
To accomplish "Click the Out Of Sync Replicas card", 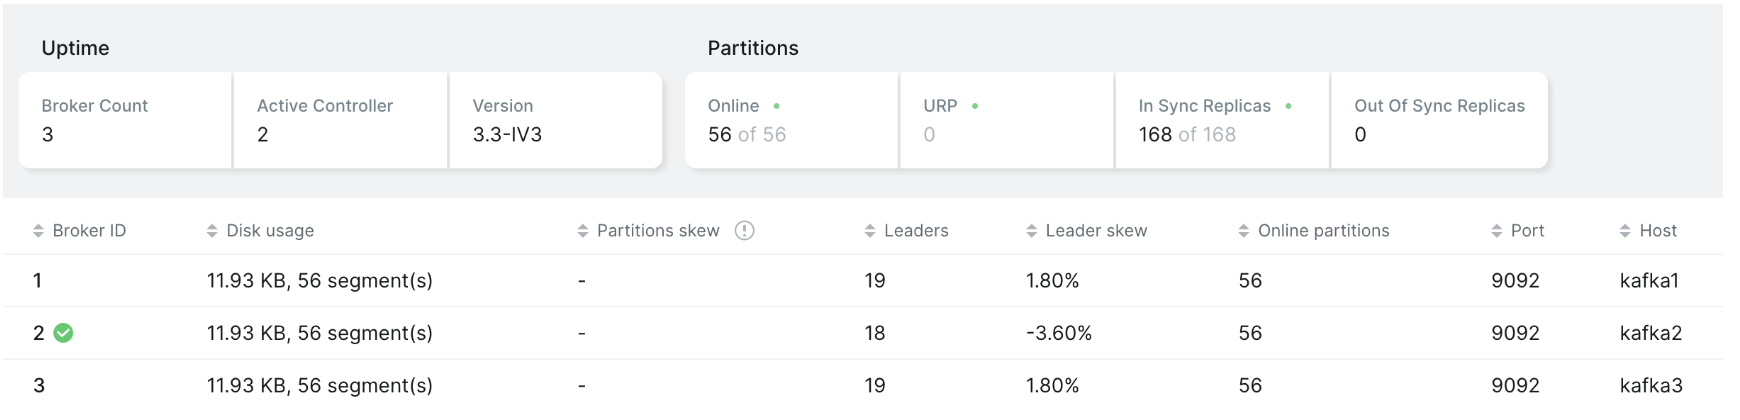I will coord(1439,120).
